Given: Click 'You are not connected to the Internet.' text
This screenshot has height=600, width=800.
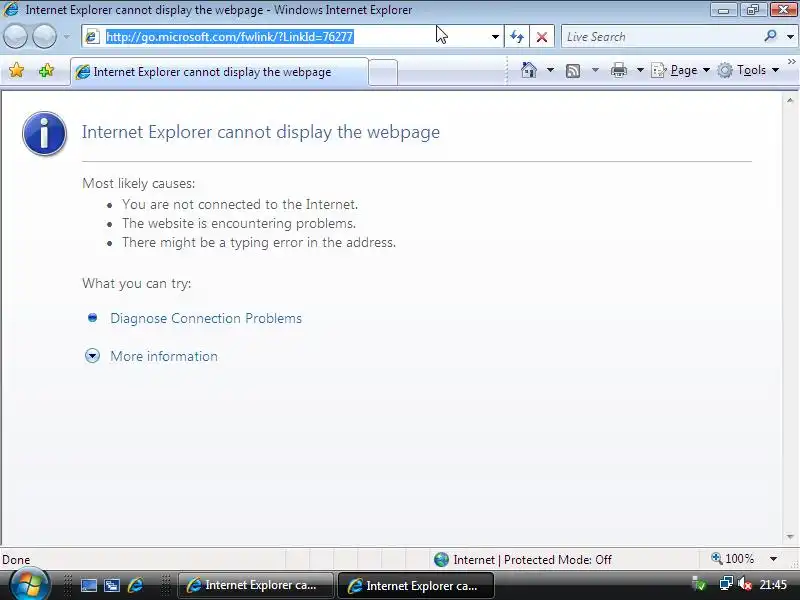Looking at the screenshot, I should (x=240, y=204).
